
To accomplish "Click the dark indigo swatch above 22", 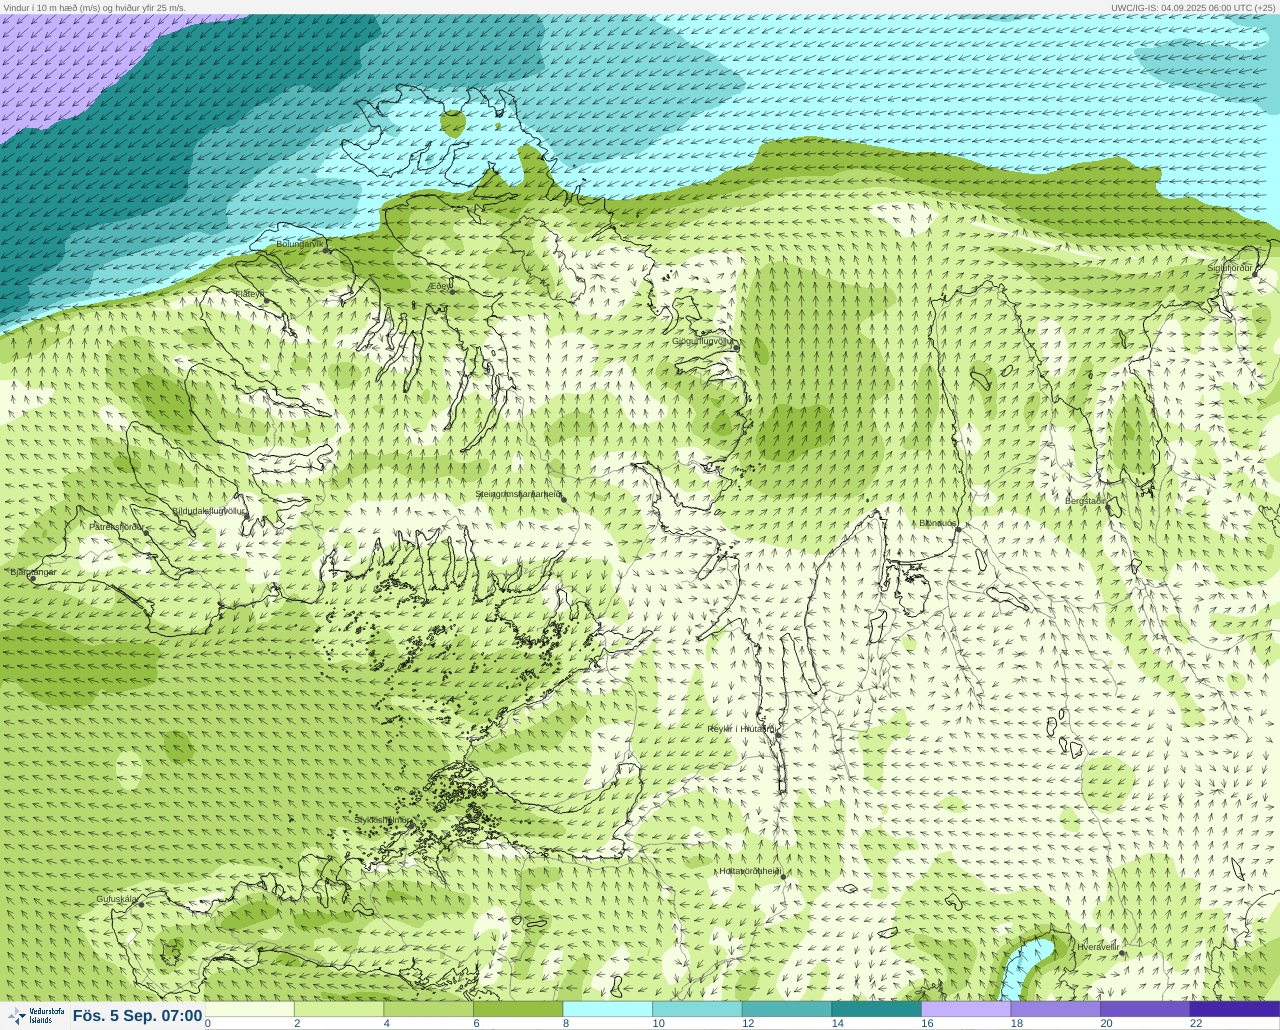I will (x=1235, y=1009).
